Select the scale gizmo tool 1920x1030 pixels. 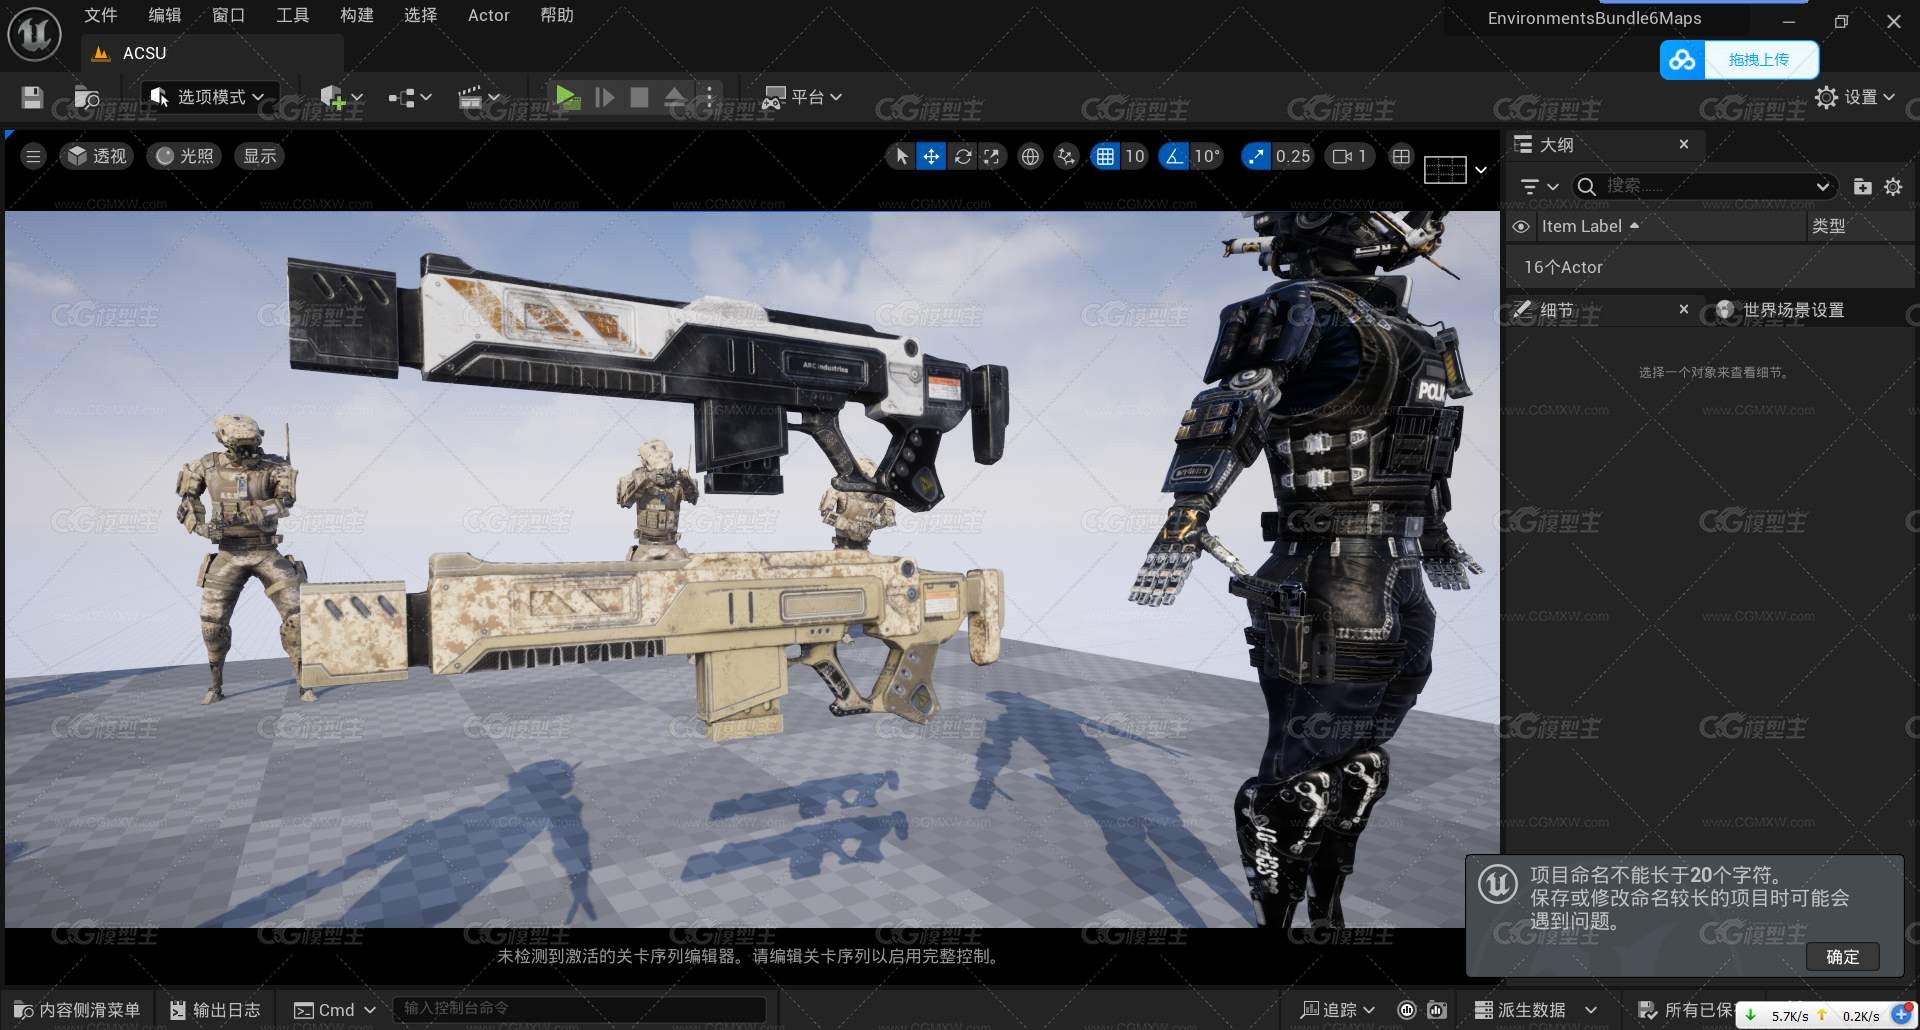991,156
